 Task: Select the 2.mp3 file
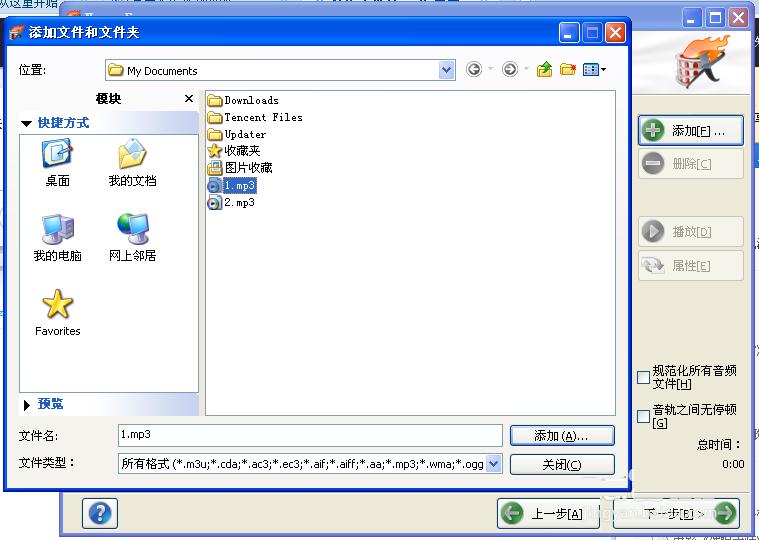[238, 202]
